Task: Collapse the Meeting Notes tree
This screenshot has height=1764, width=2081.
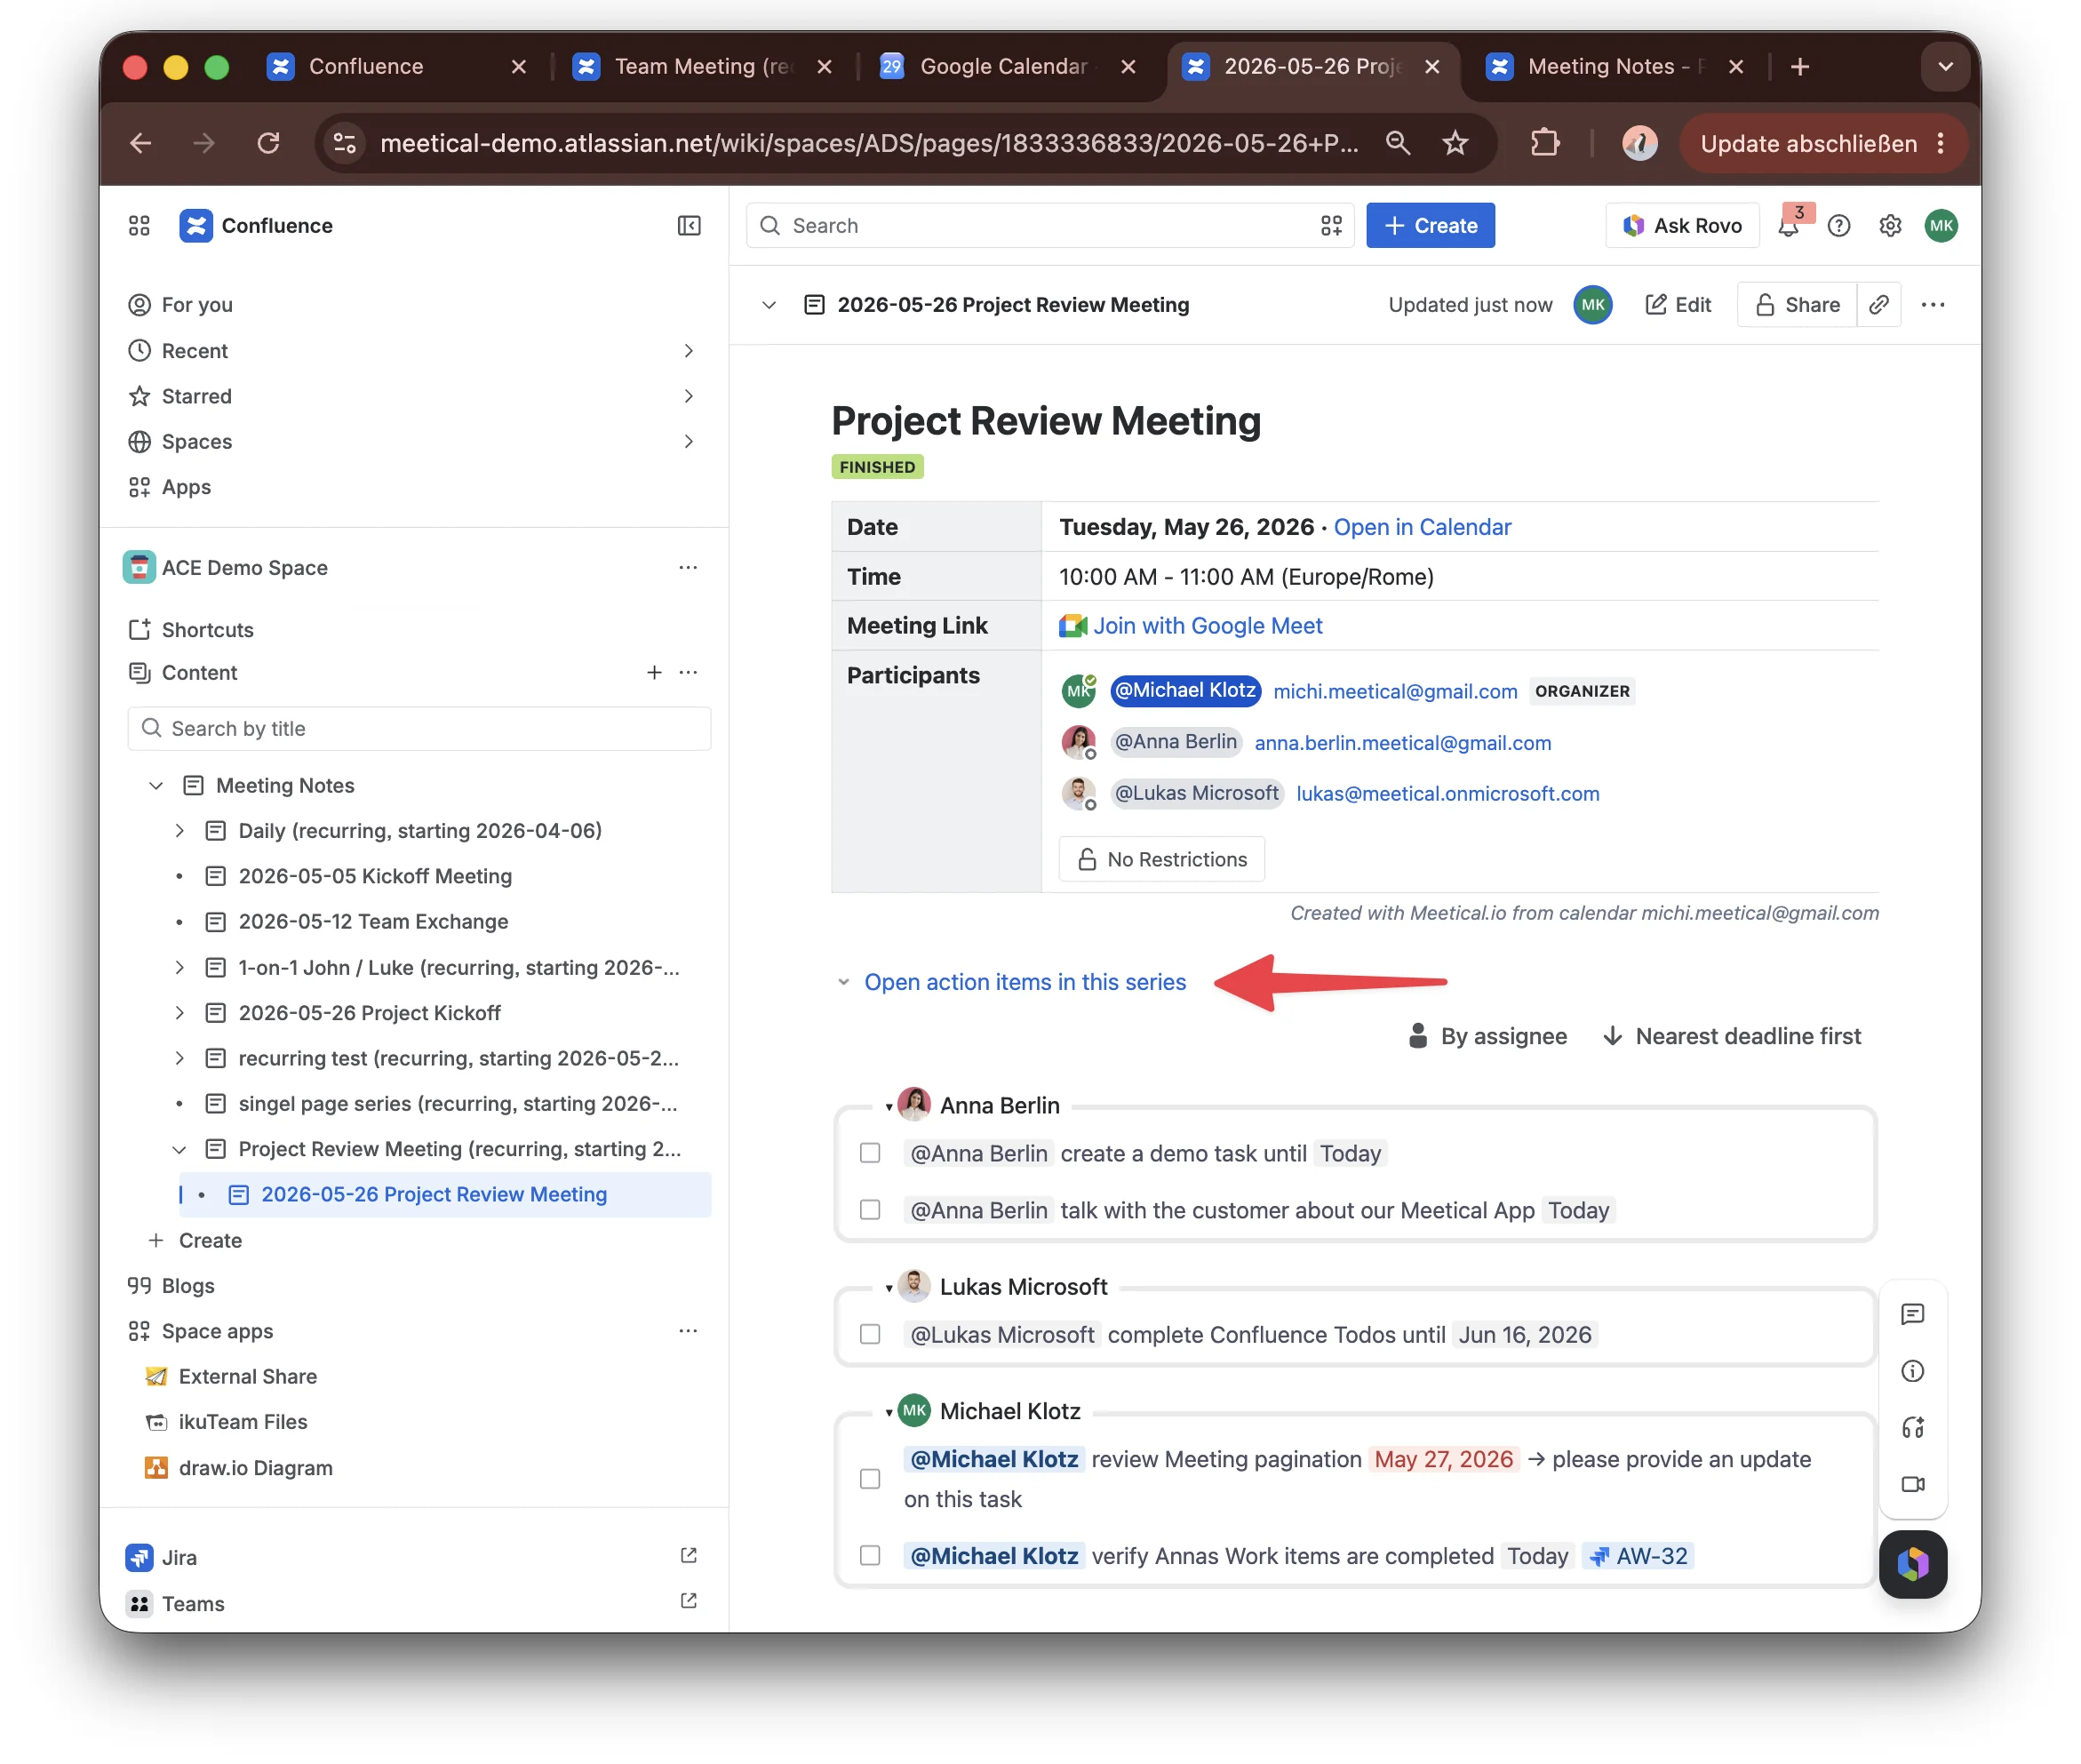Action: coord(156,786)
